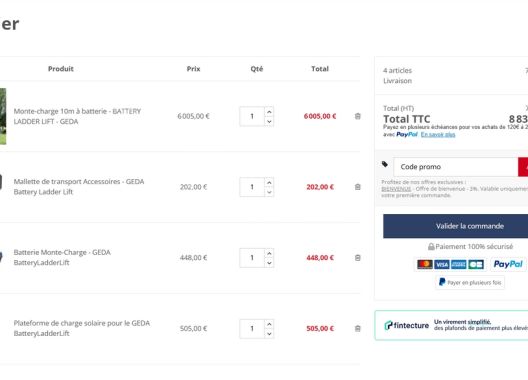
Task: Click the Mastercard payment icon
Action: coord(425,264)
